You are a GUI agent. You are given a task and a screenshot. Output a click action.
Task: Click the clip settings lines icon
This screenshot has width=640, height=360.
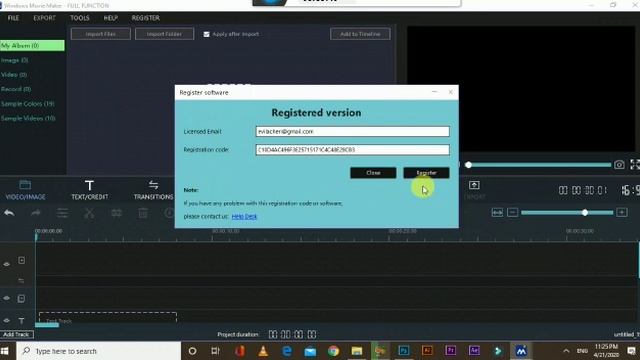tap(62, 213)
